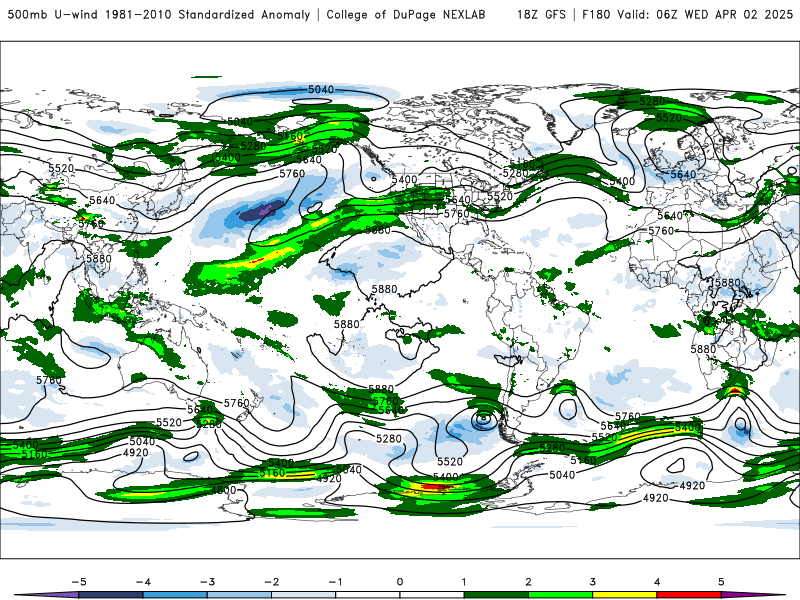Click the "4800" contour label near Antarctica
The height and width of the screenshot is (600, 800).
223,490
